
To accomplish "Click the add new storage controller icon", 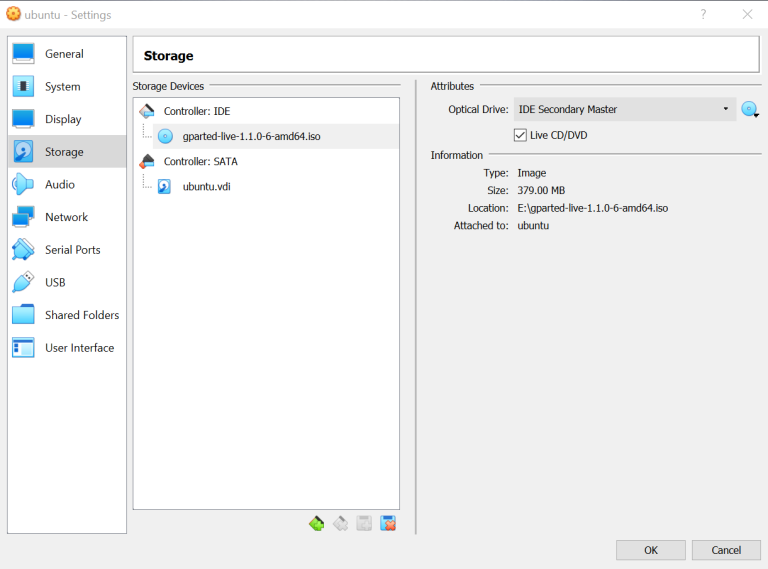I will pos(317,522).
